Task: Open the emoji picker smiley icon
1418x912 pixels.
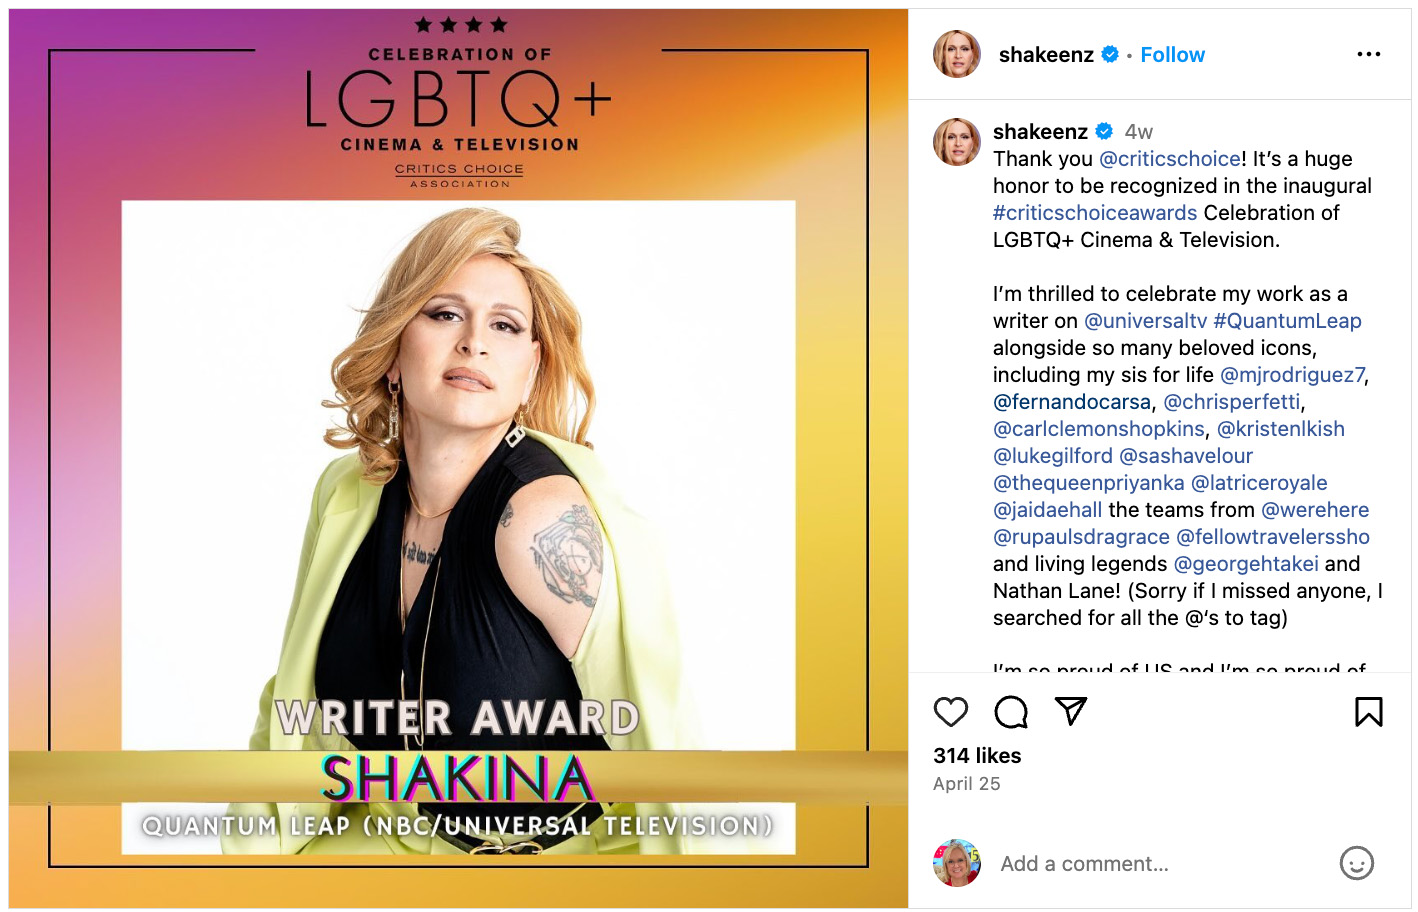Action: pos(1357,863)
